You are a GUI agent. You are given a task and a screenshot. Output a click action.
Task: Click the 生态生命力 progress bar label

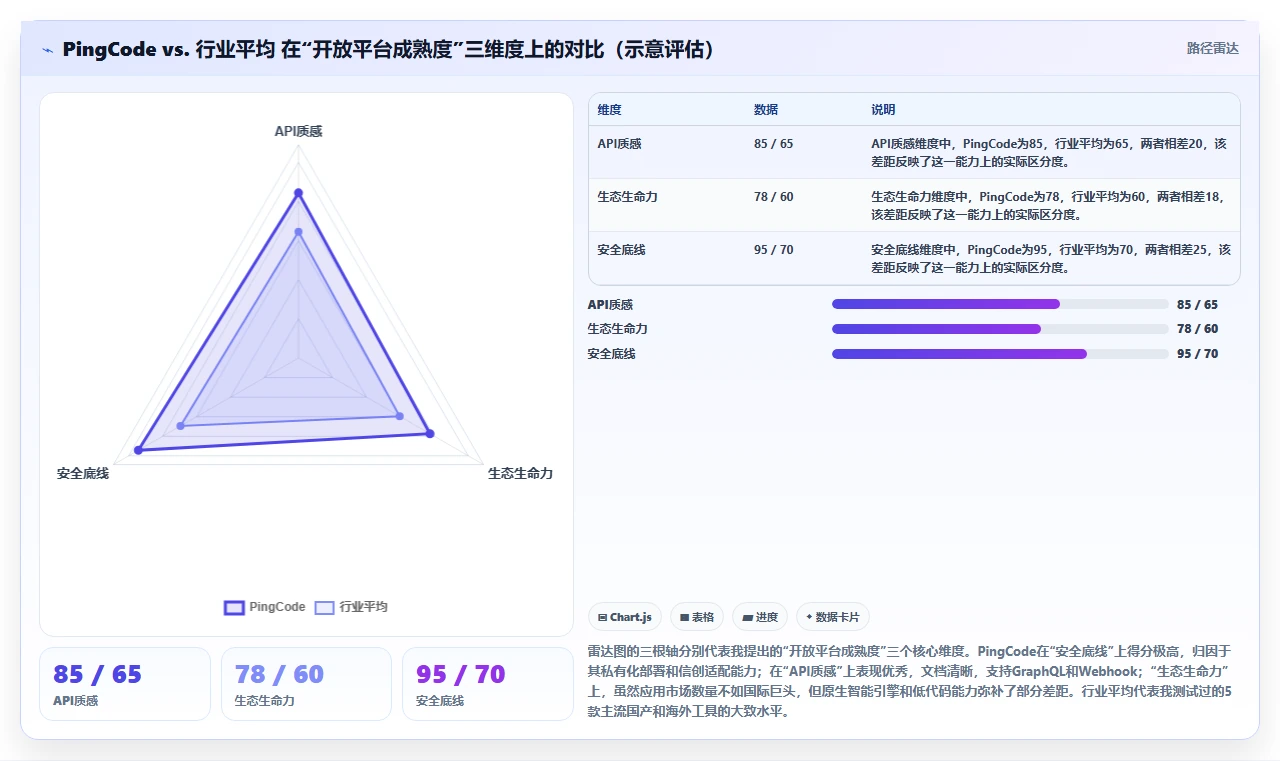617,329
